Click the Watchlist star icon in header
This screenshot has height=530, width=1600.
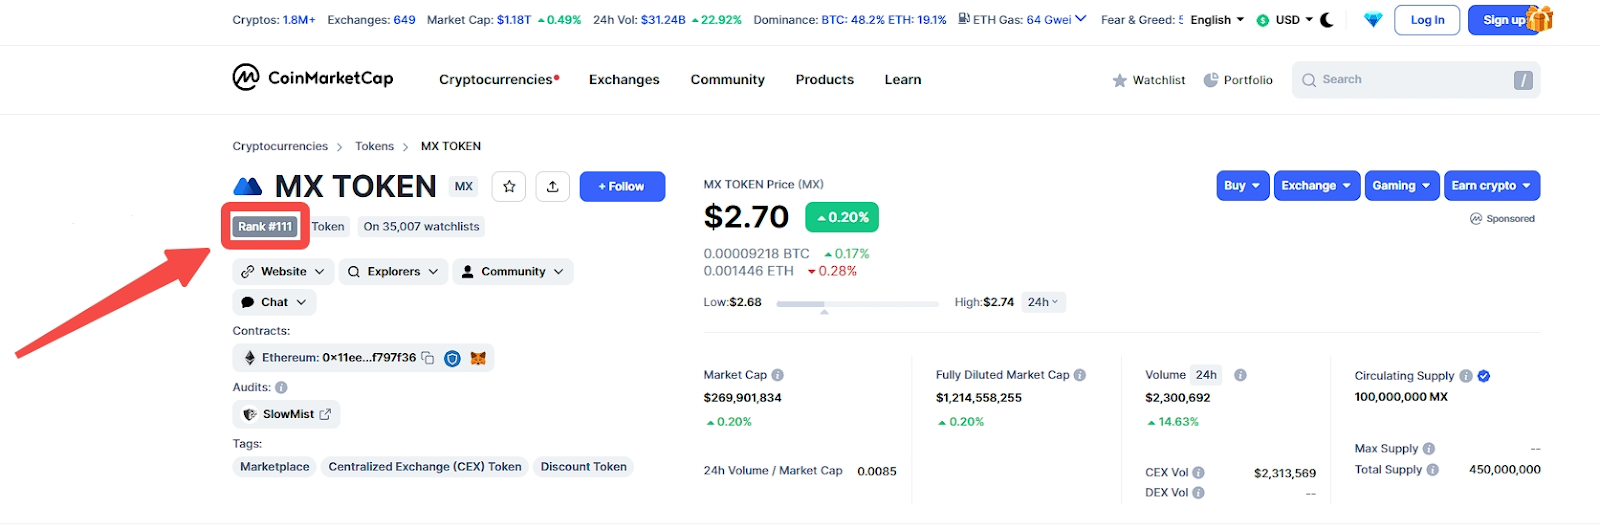click(x=1120, y=80)
